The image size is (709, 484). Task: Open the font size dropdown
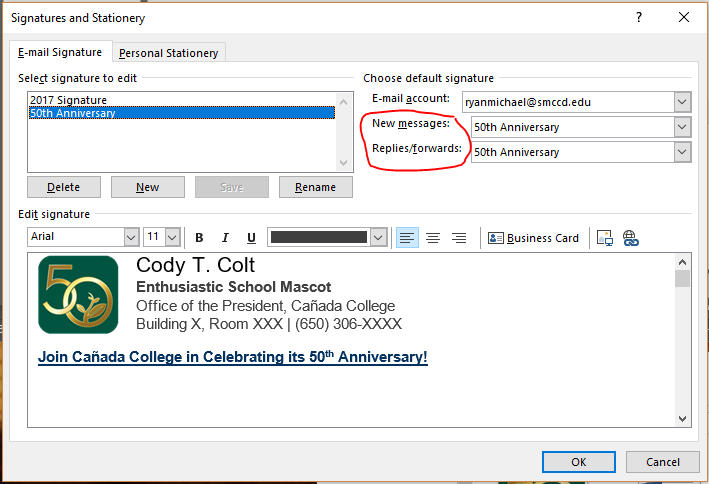point(172,237)
